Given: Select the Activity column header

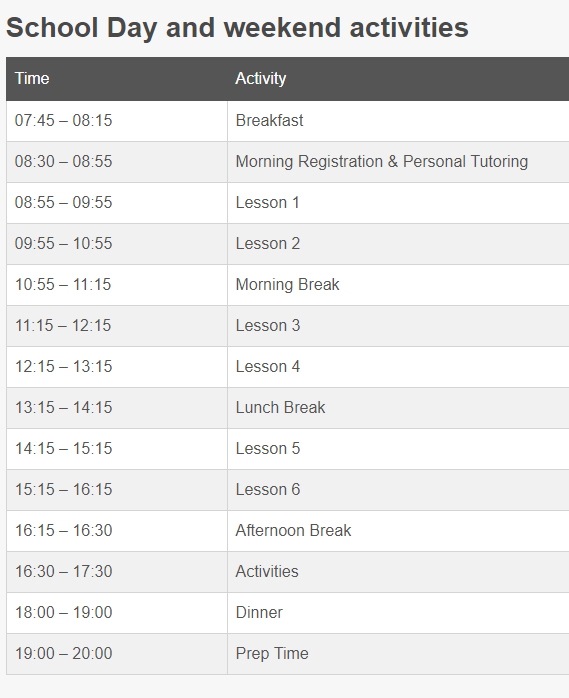Looking at the screenshot, I should point(398,79).
